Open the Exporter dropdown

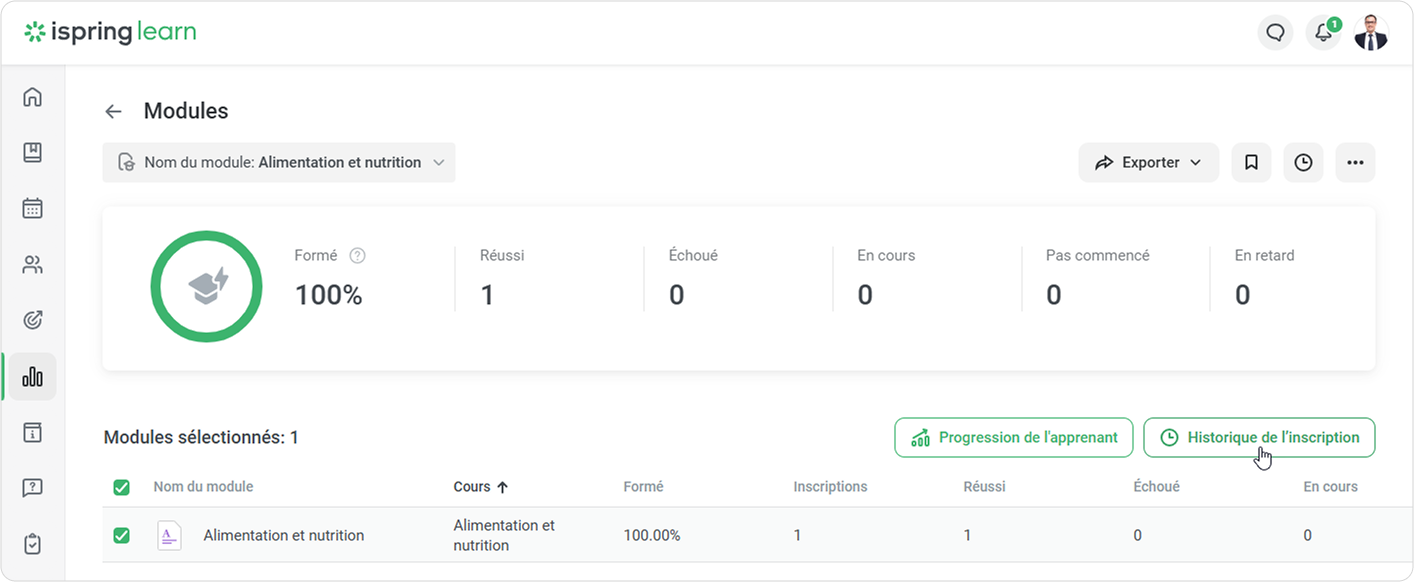(x=1148, y=163)
